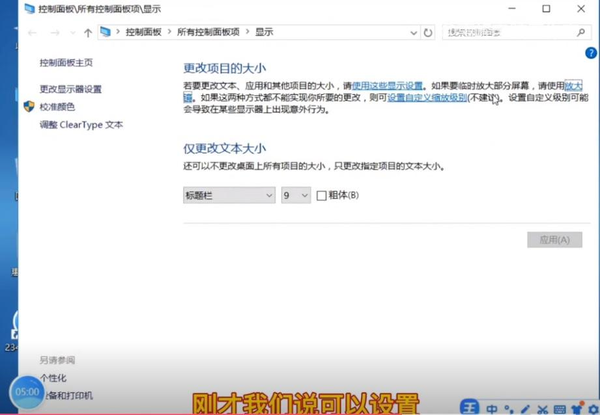Open 校准颜色 link
Viewport: 600px width, 415px height.
(x=57, y=107)
